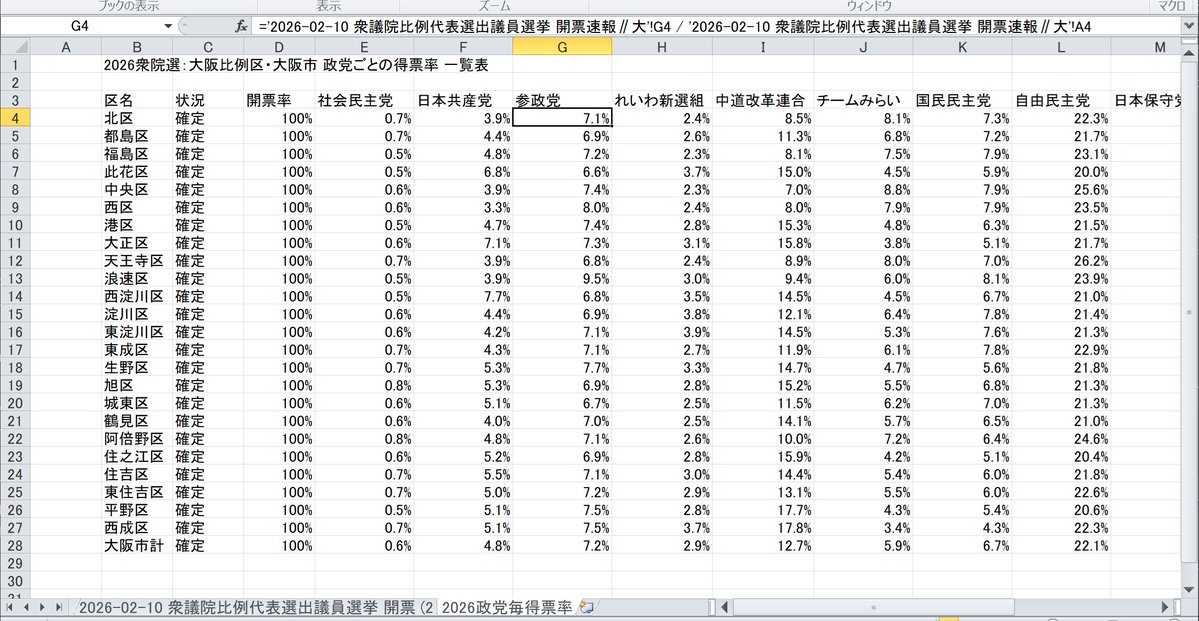Click the fx insert function icon
This screenshot has height=621, width=1199.
(x=241, y=26)
